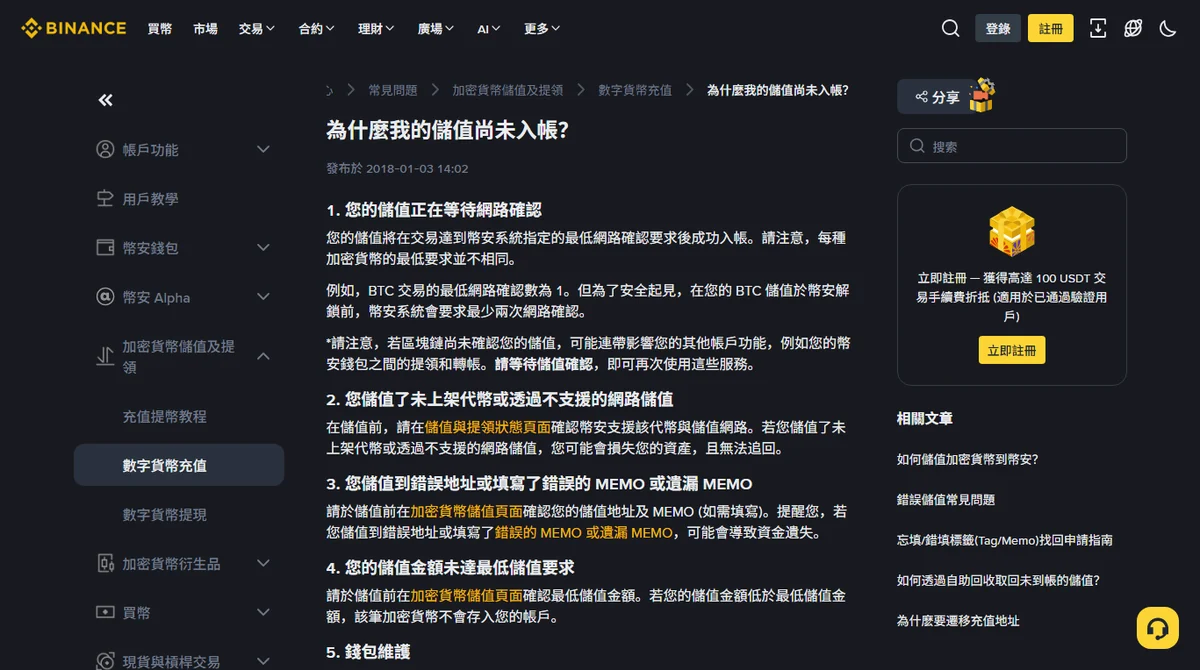Click the publish date 2018-01-03 14:02
The image size is (1200, 670).
click(417, 169)
